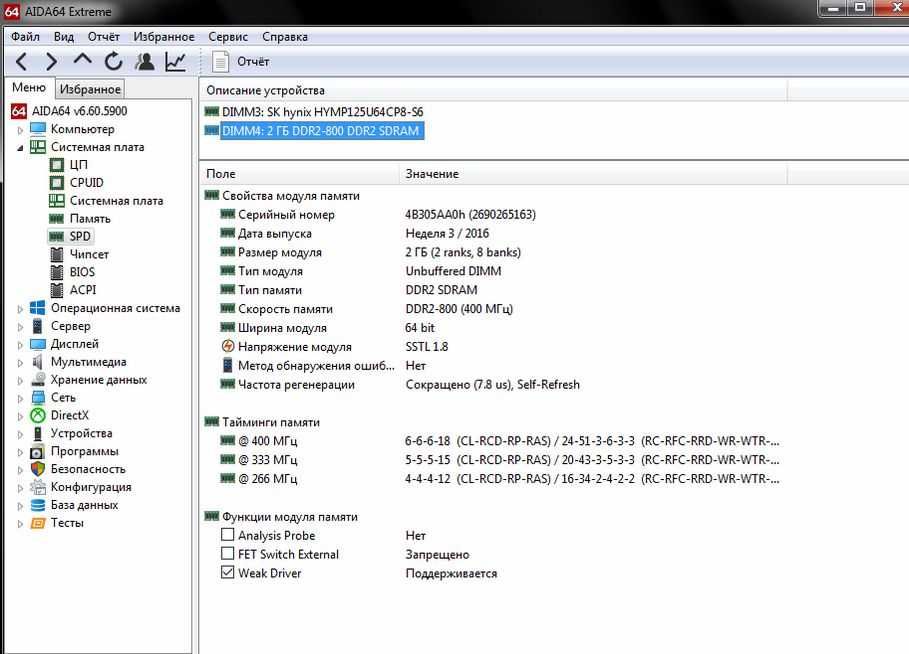Switch to the Меню tab
Screen dimensions: 909x654
(x=29, y=88)
